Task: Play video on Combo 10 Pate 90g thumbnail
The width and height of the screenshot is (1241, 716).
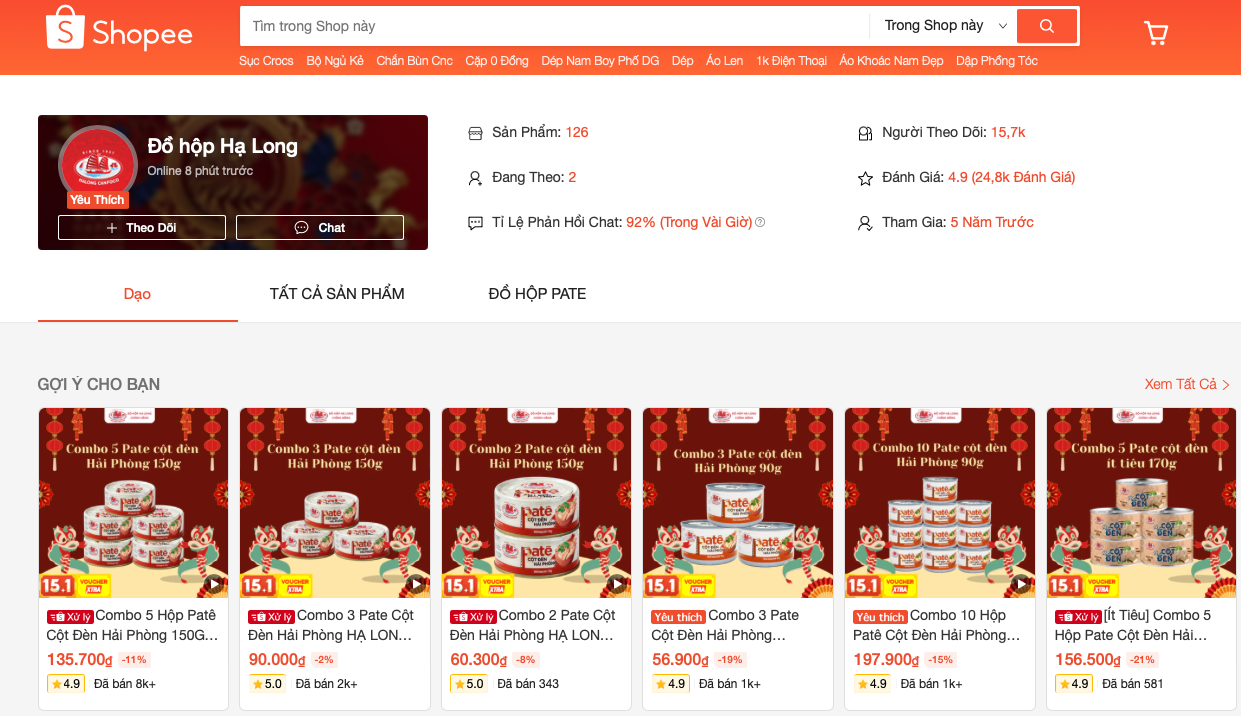Action: pos(1020,584)
